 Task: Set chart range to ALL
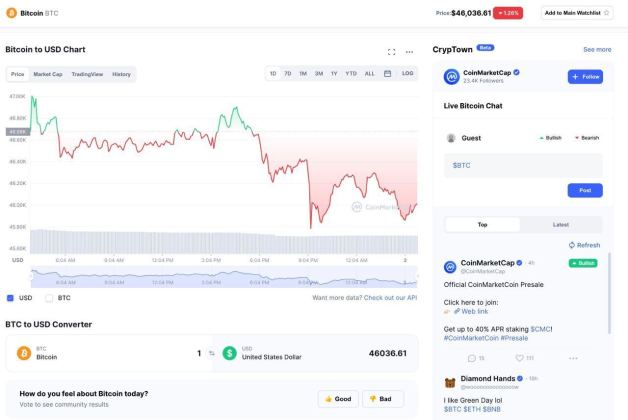369,74
